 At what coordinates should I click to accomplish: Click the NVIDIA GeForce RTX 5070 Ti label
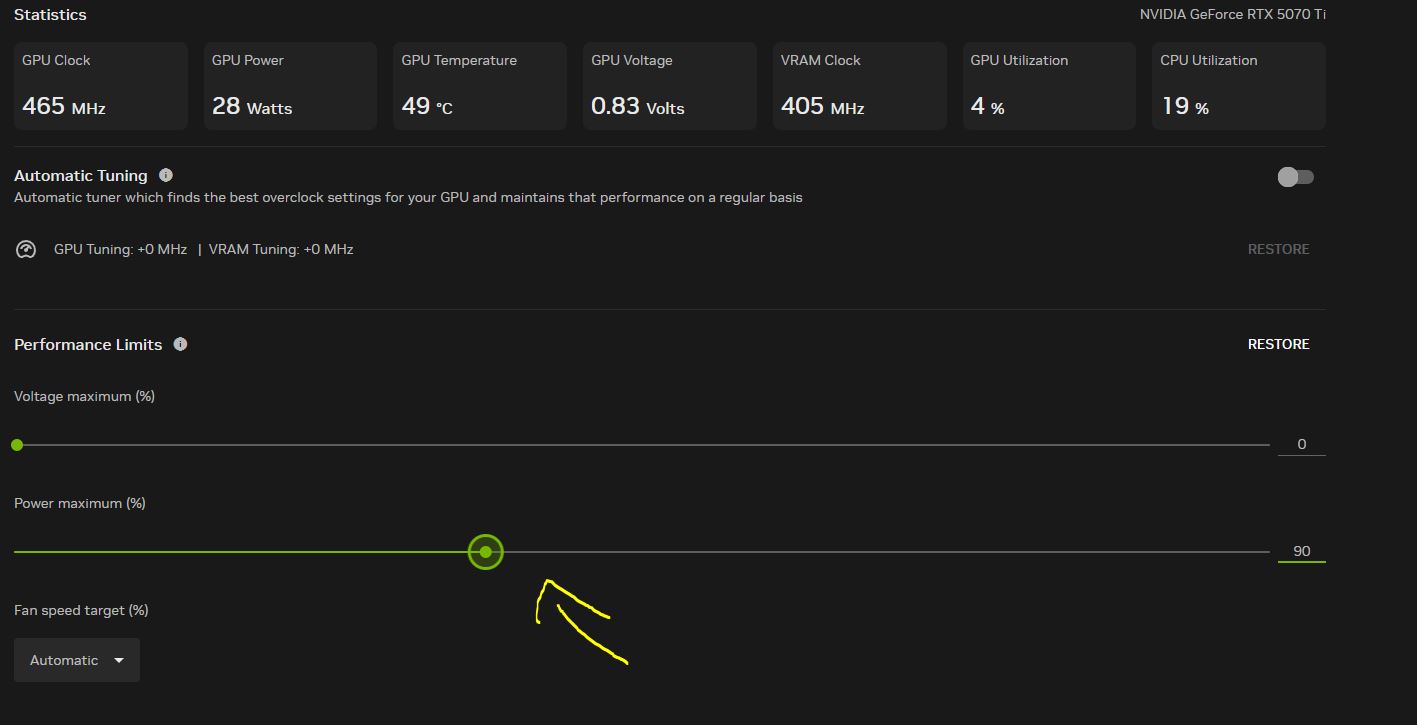[1233, 14]
